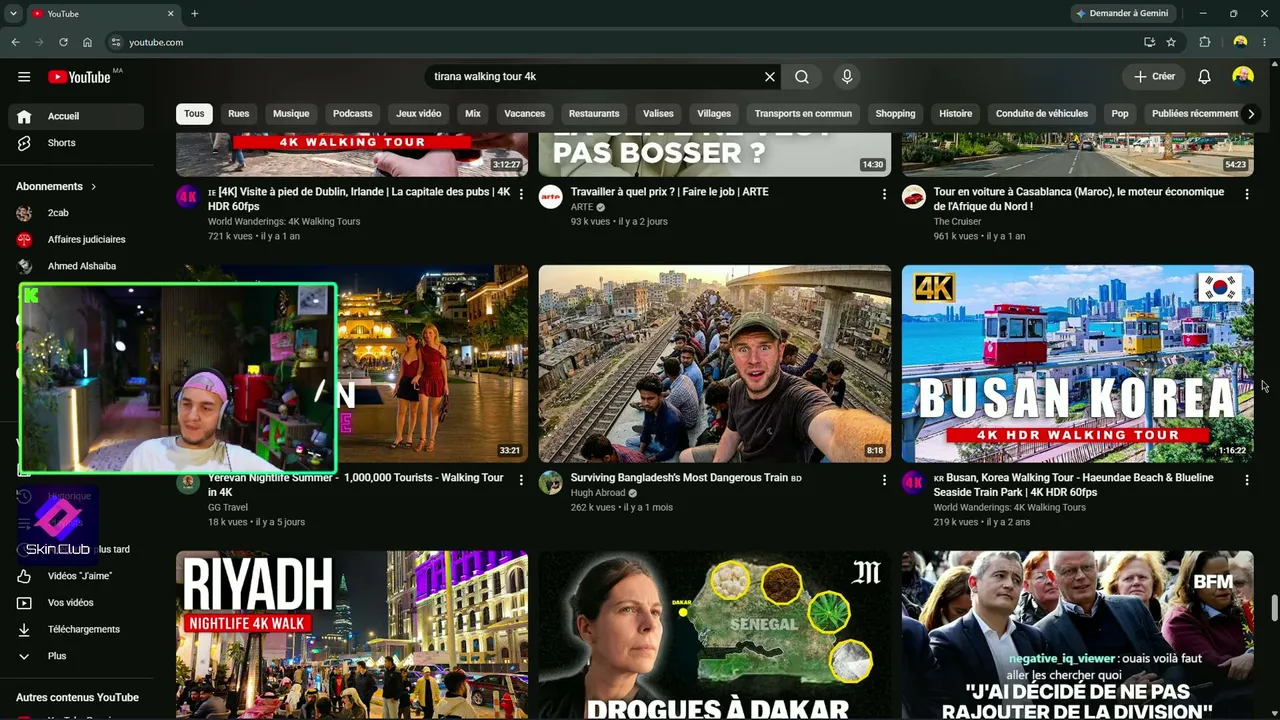The image size is (1280, 720).
Task: Start voice search with the microphone
Action: pyautogui.click(x=847, y=77)
